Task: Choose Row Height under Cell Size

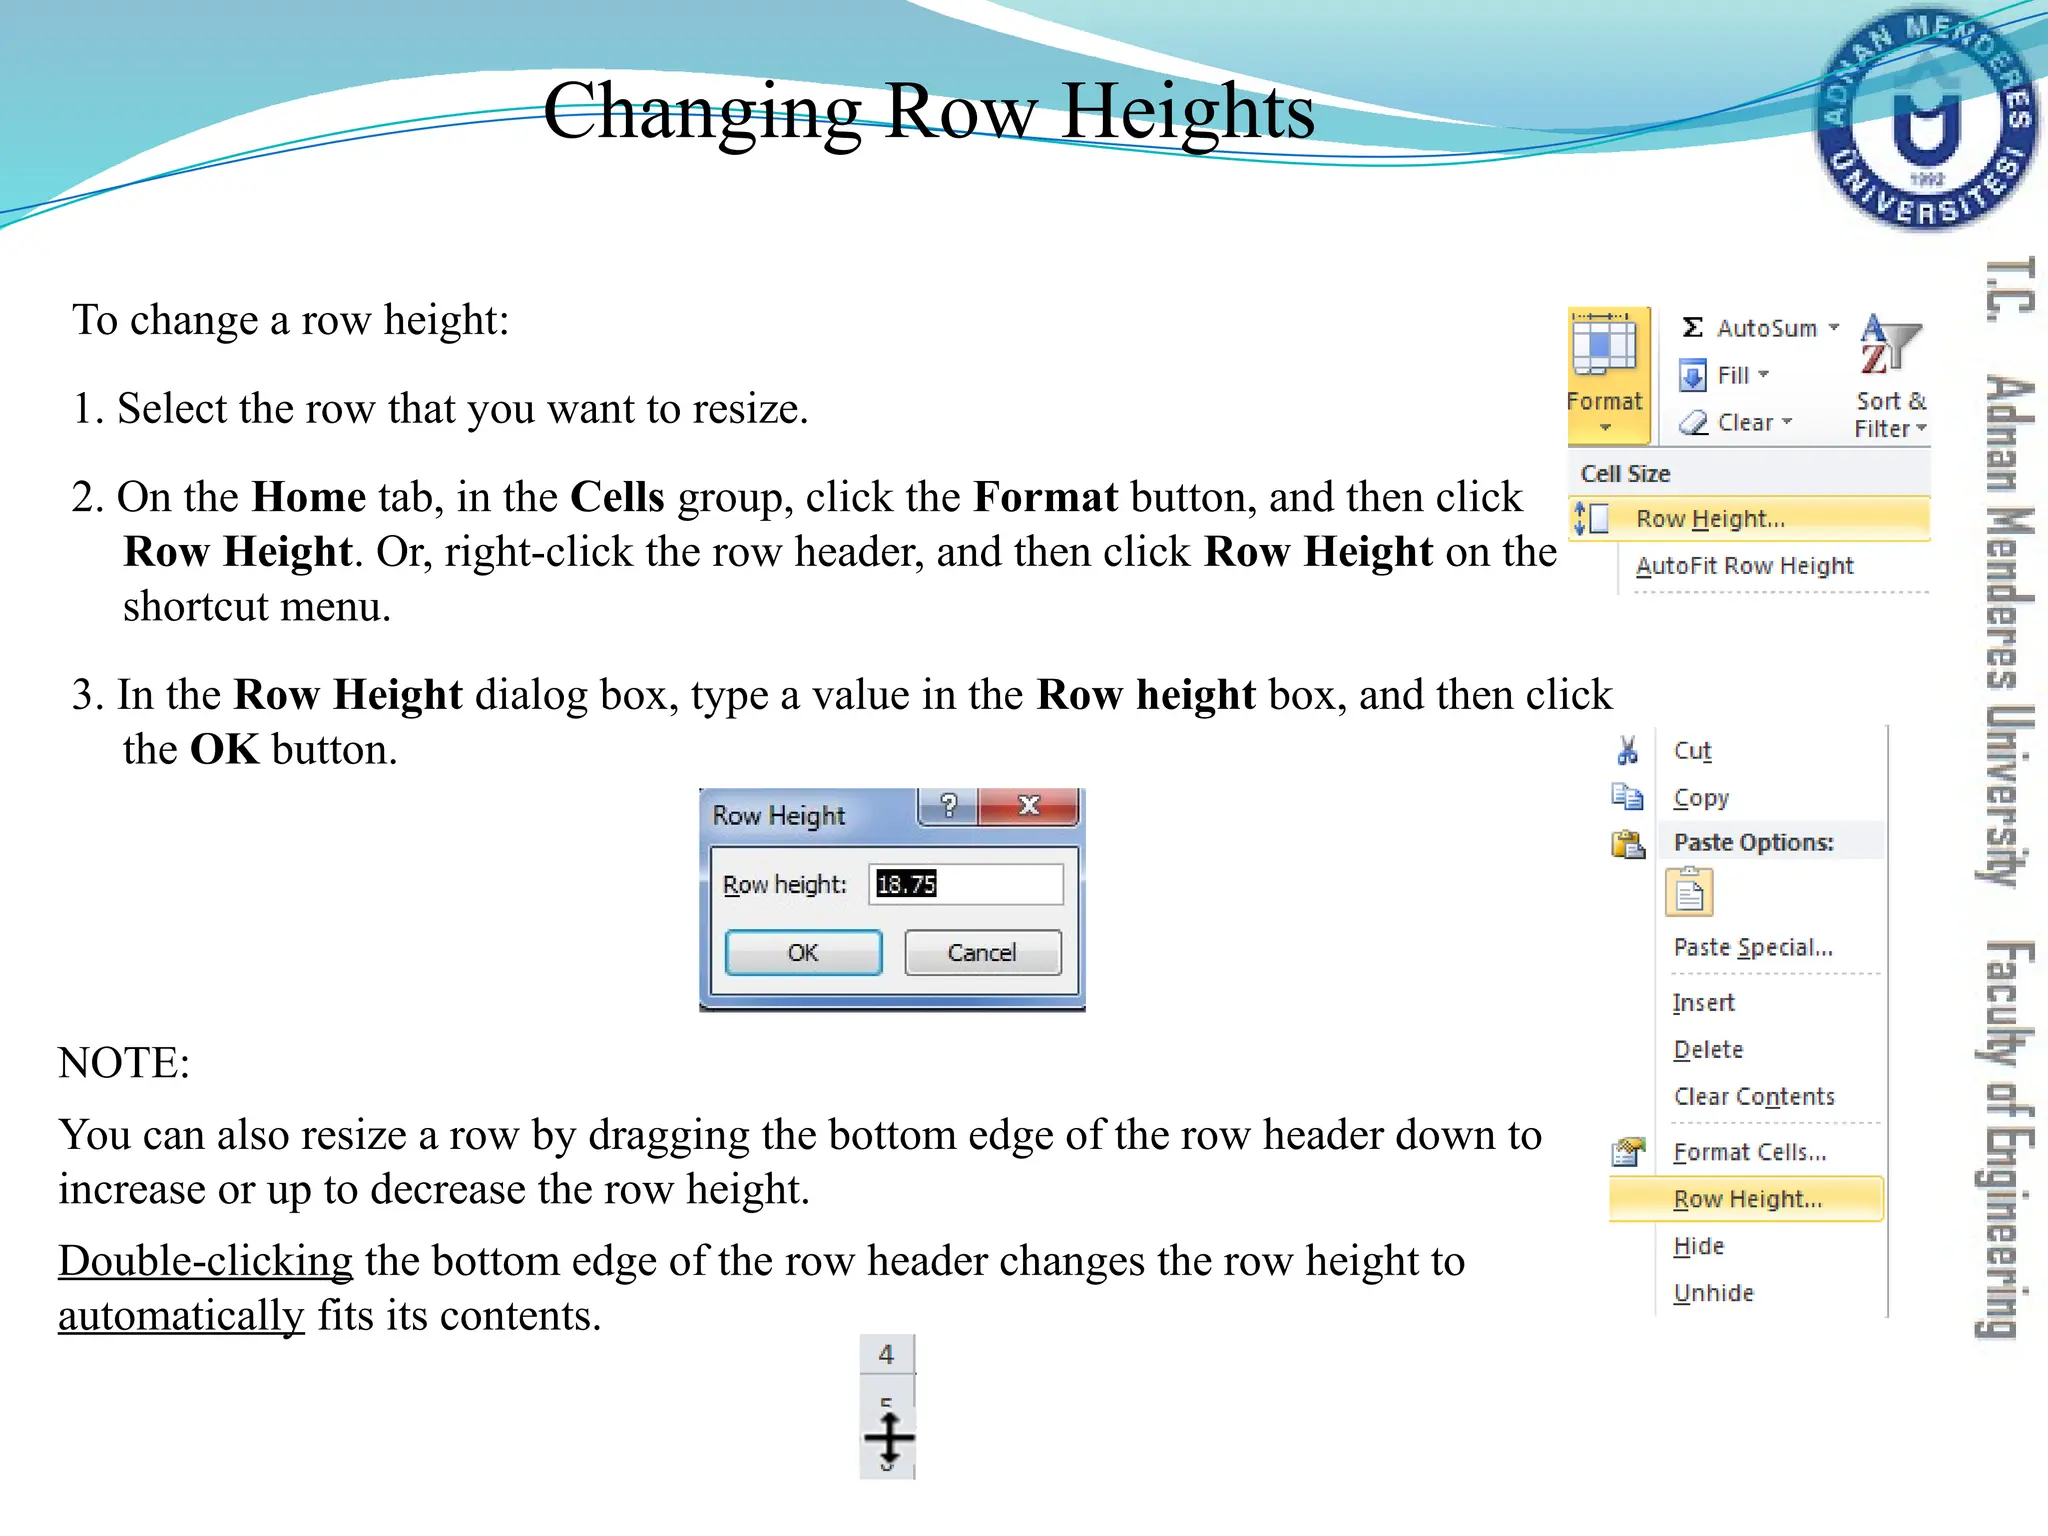Action: pos(1749,519)
